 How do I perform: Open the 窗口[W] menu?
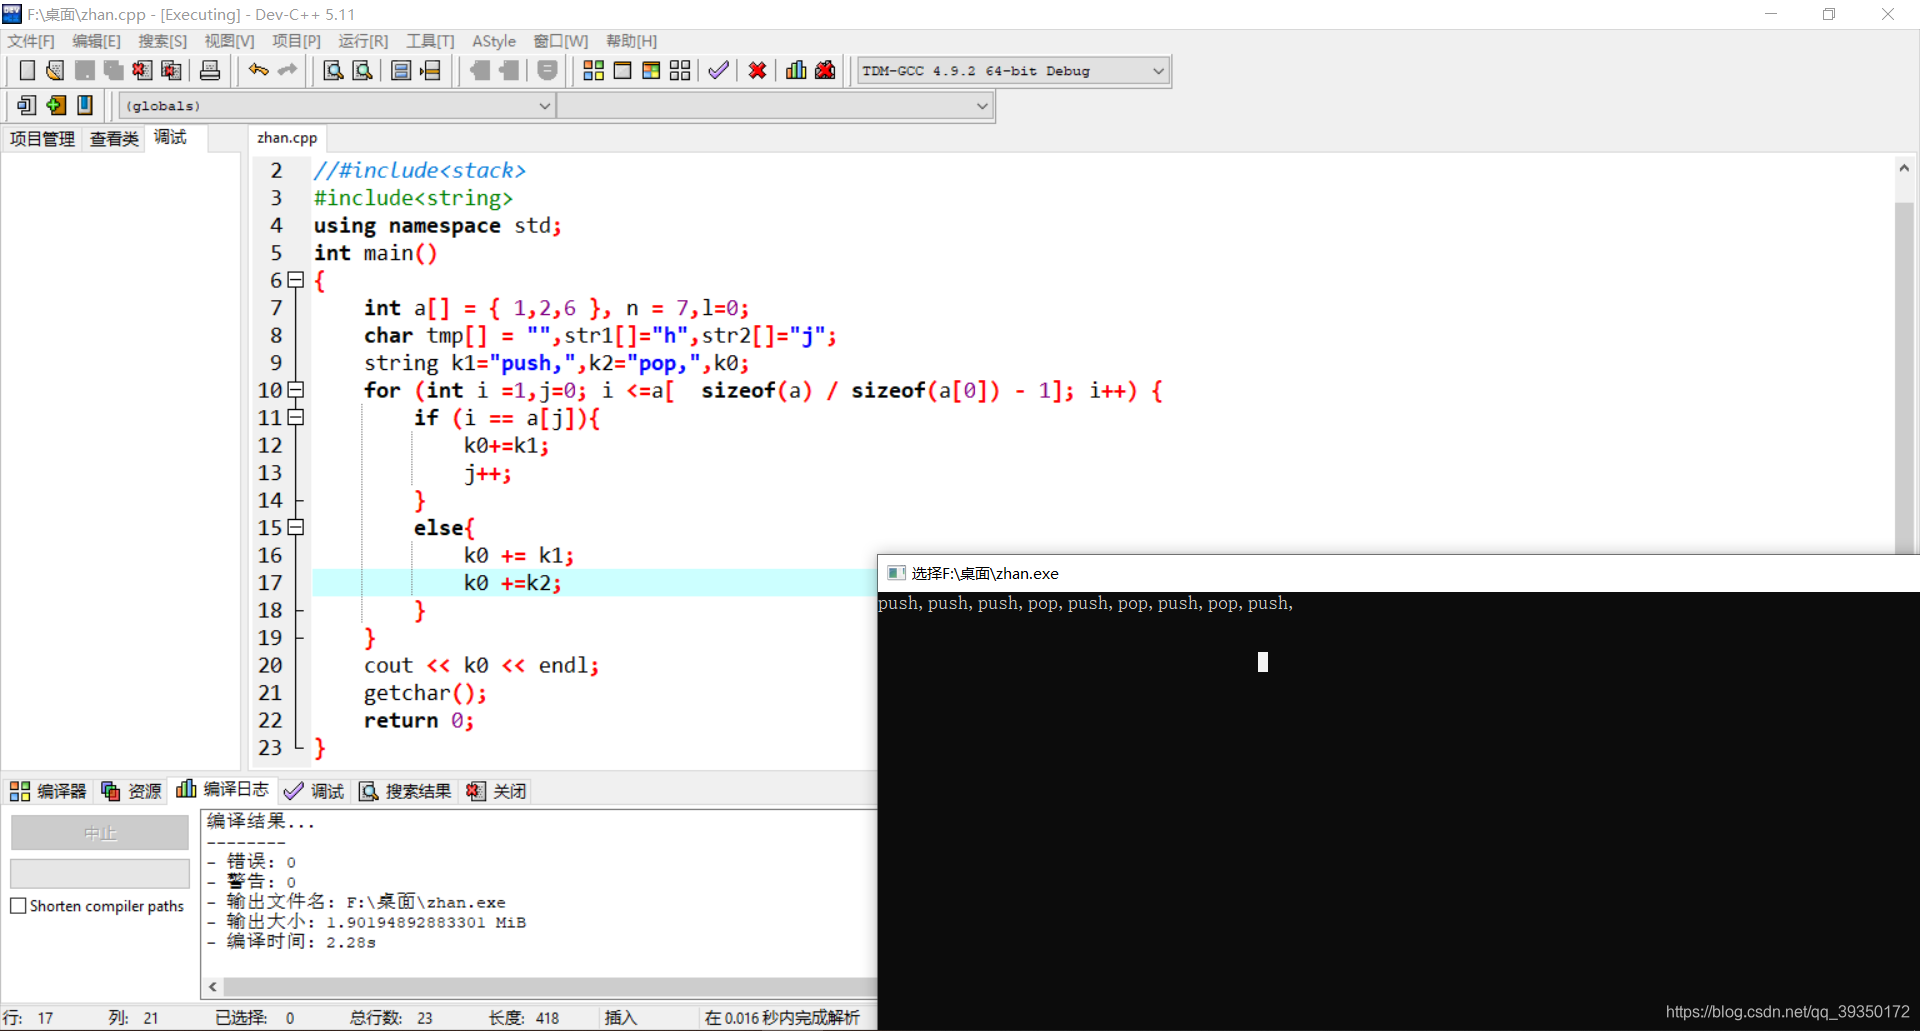[x=561, y=41]
